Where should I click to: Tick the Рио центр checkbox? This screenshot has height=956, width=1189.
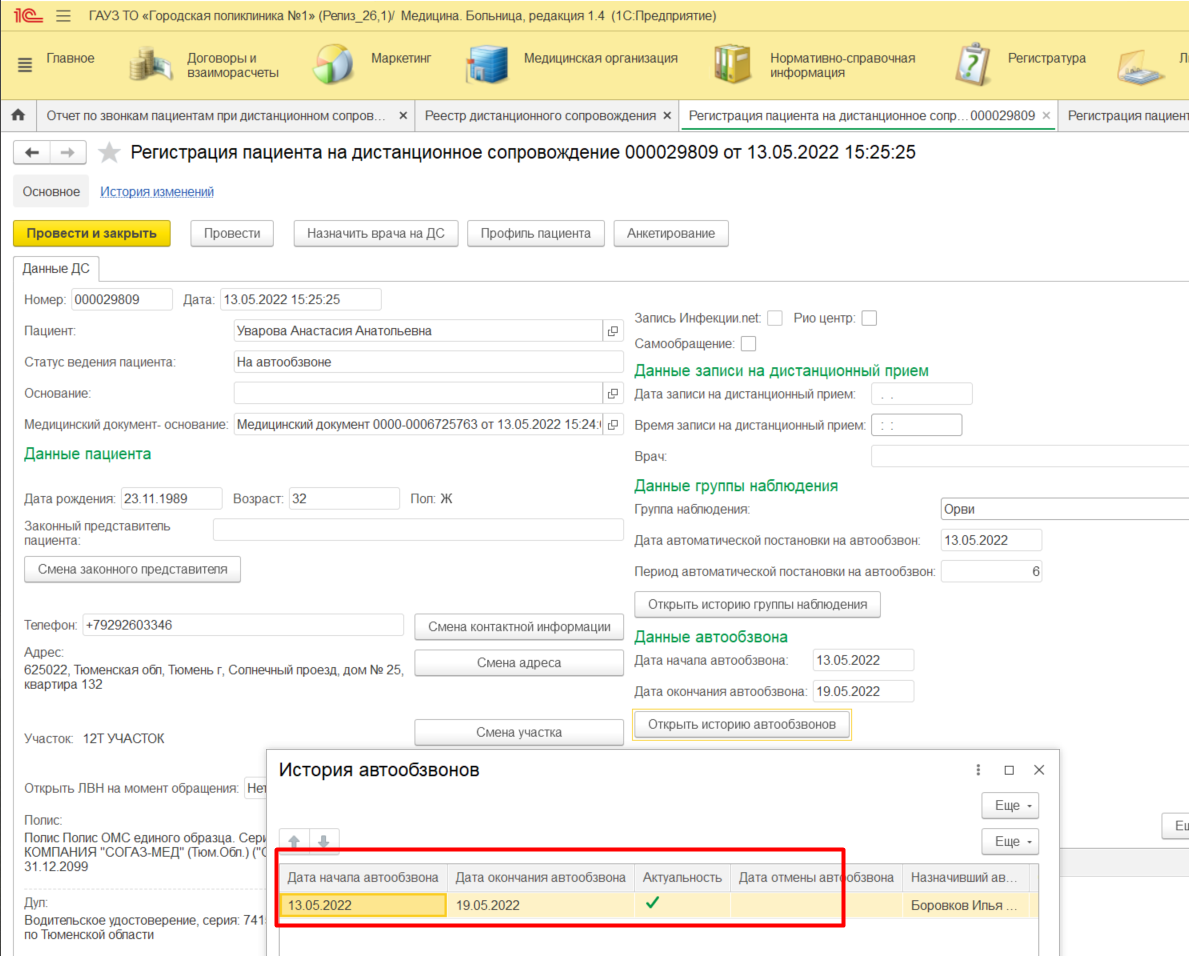coord(869,318)
